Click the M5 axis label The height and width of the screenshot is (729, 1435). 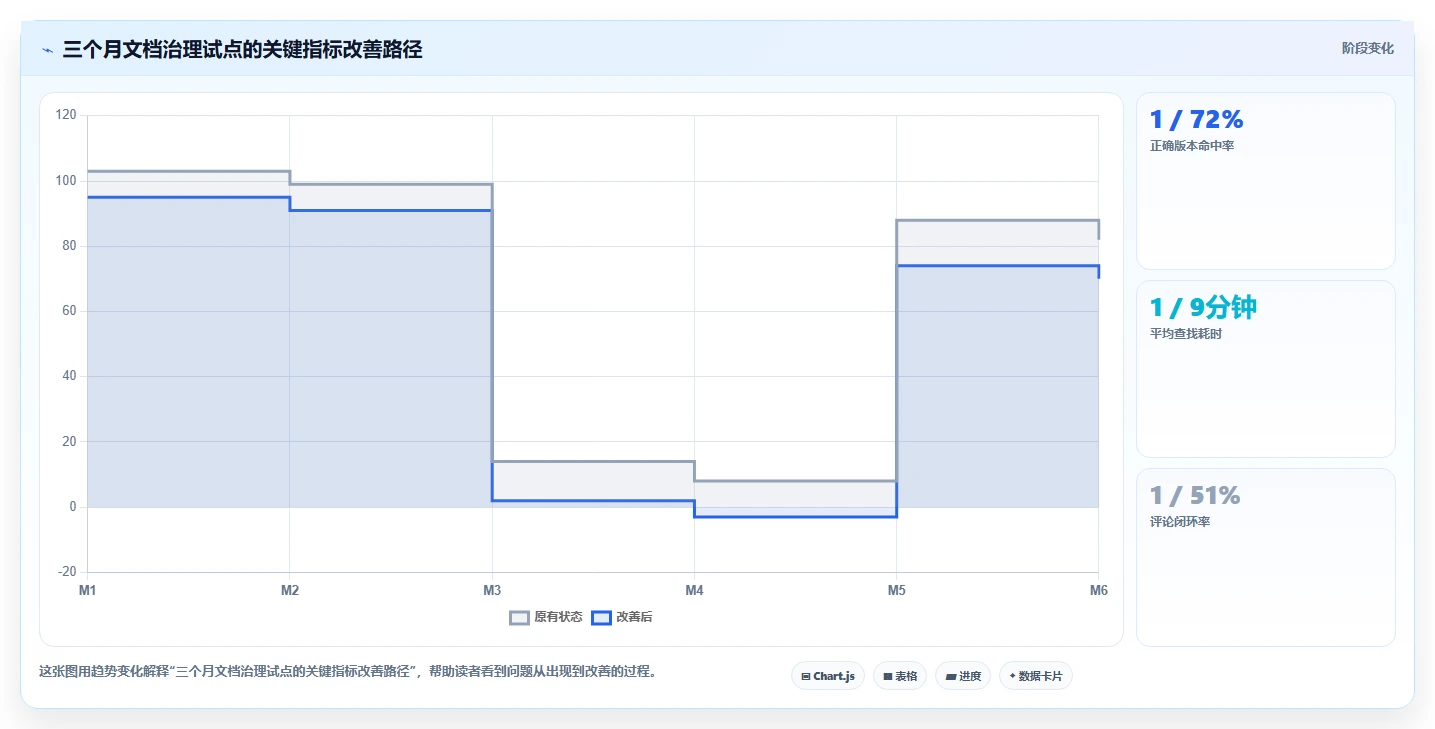coord(896,591)
